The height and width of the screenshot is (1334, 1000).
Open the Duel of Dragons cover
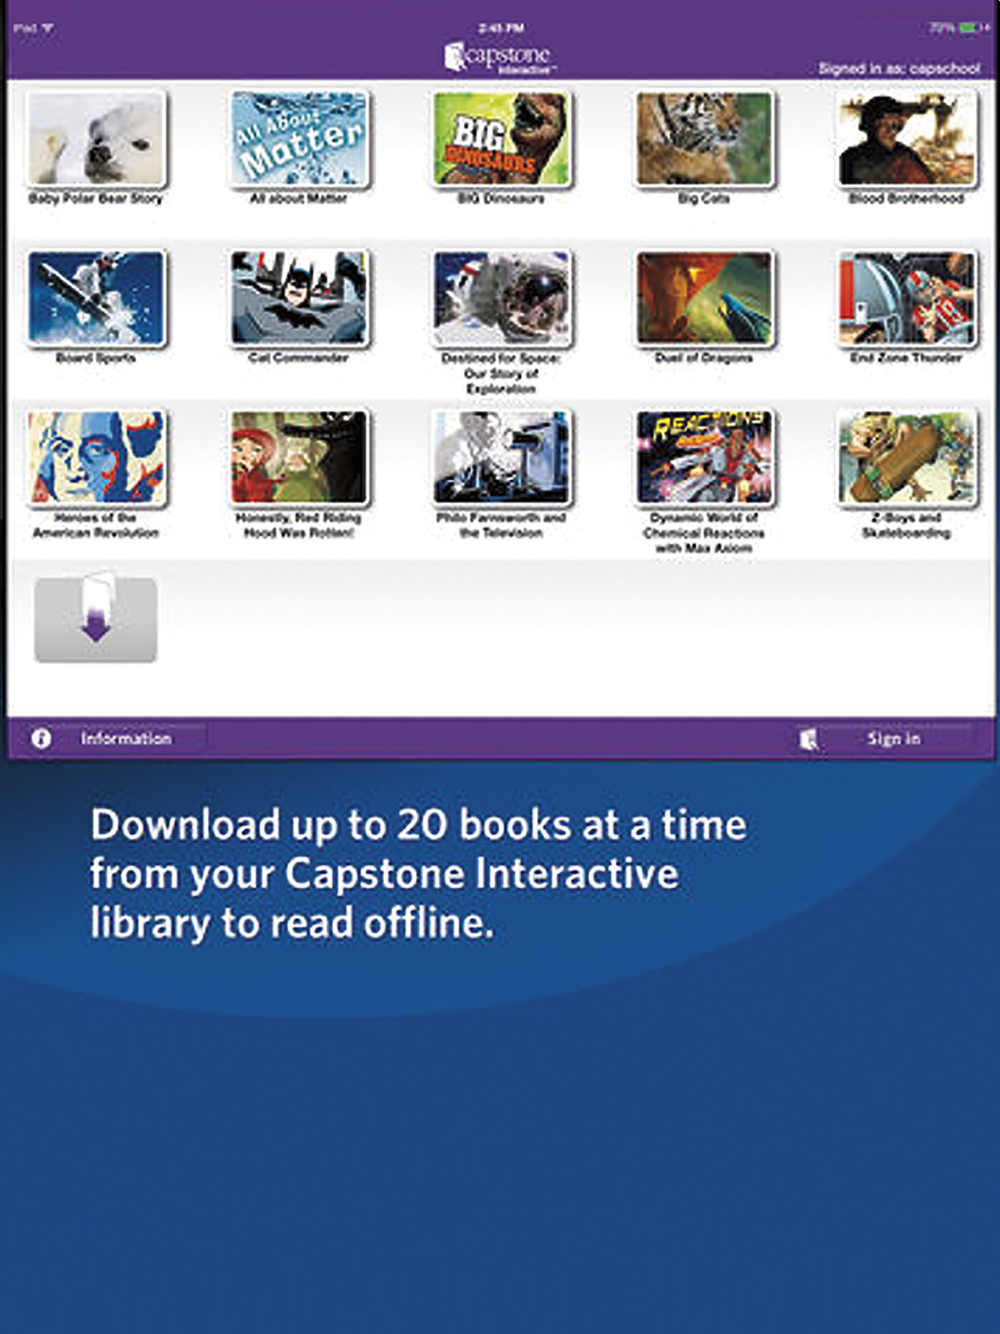pyautogui.click(x=705, y=298)
